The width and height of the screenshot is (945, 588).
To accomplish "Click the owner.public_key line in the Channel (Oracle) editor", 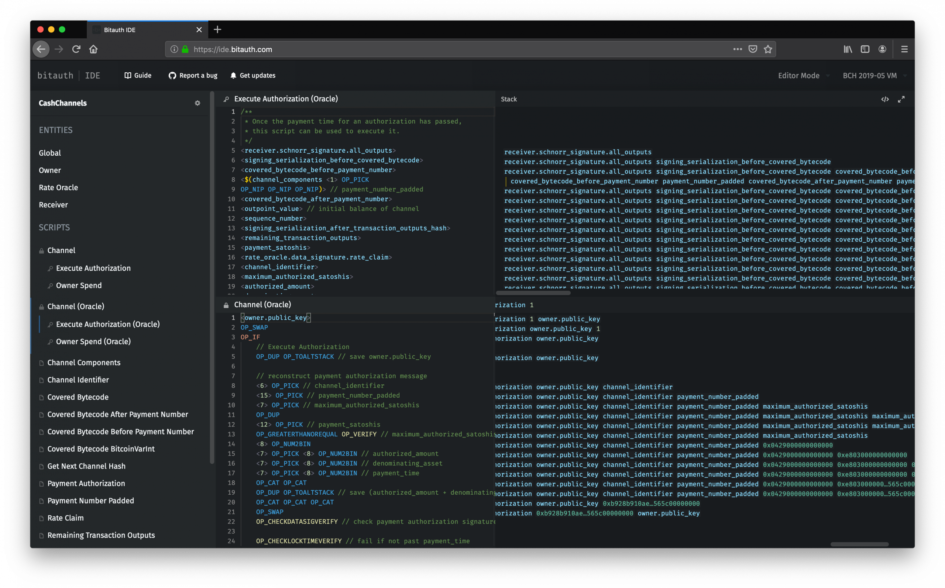I will pos(277,317).
